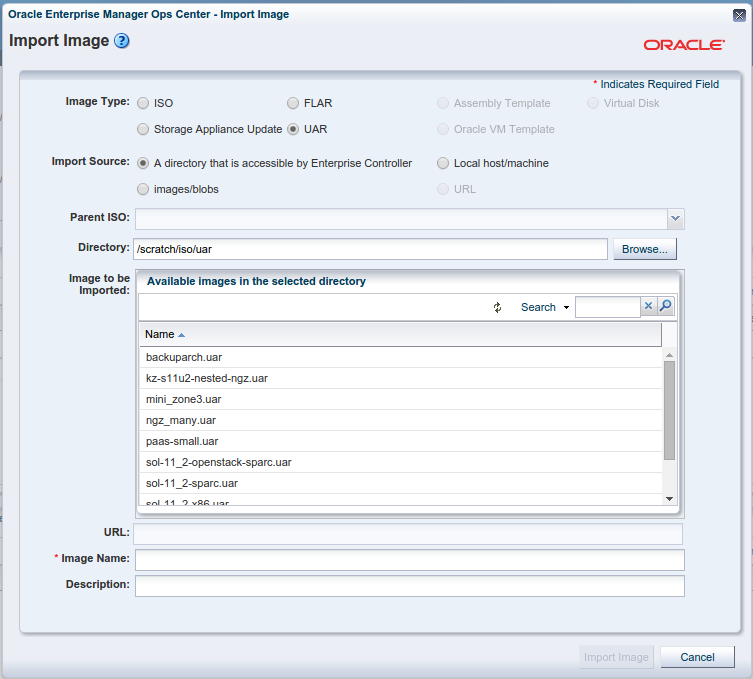Close the Import Image dialog
This screenshot has width=753, height=679.
point(740,15)
